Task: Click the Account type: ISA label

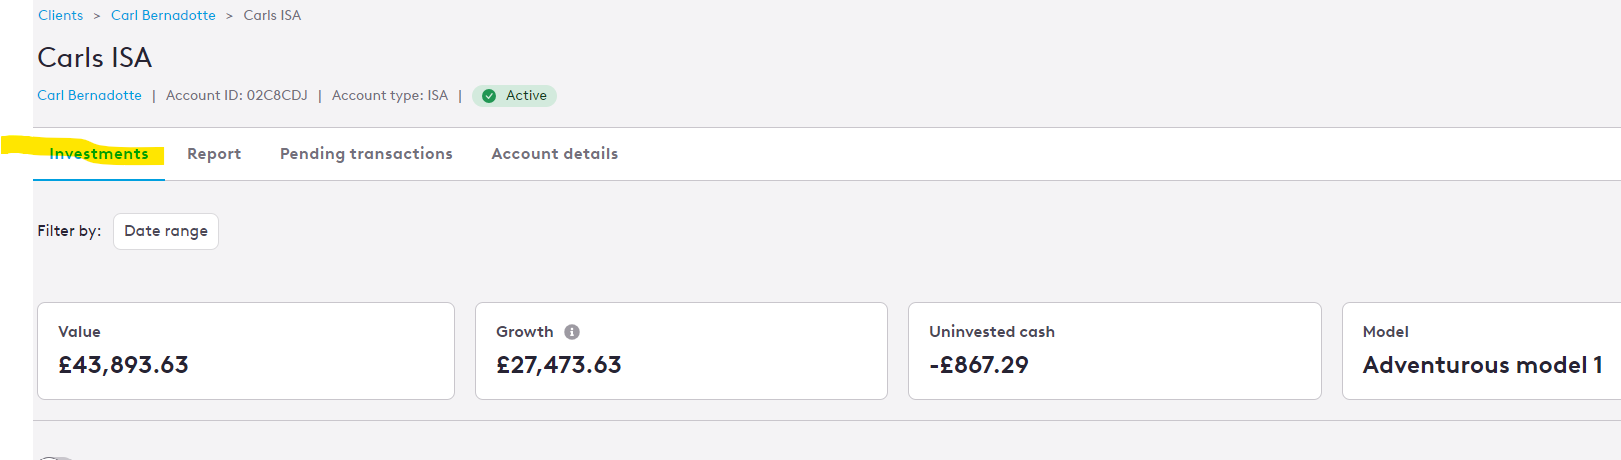Action: coord(390,96)
